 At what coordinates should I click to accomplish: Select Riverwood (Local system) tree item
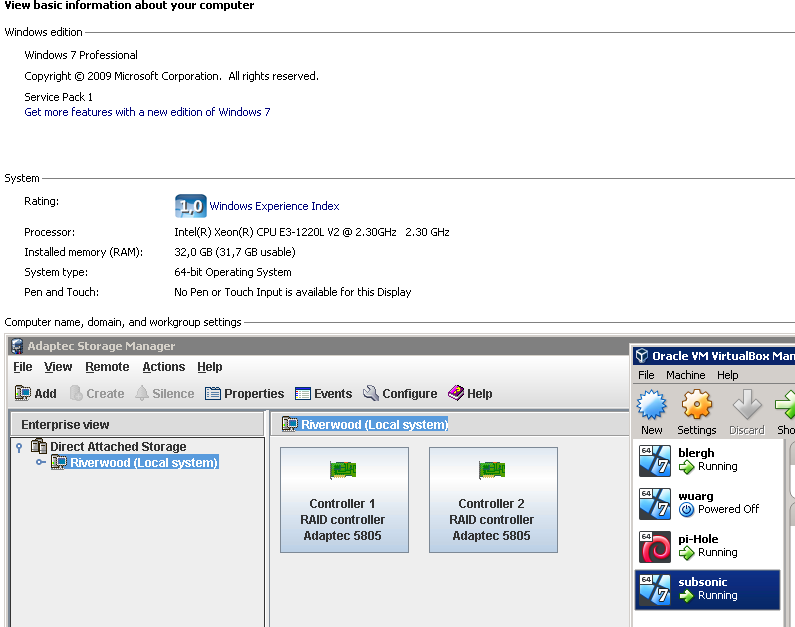coord(144,462)
